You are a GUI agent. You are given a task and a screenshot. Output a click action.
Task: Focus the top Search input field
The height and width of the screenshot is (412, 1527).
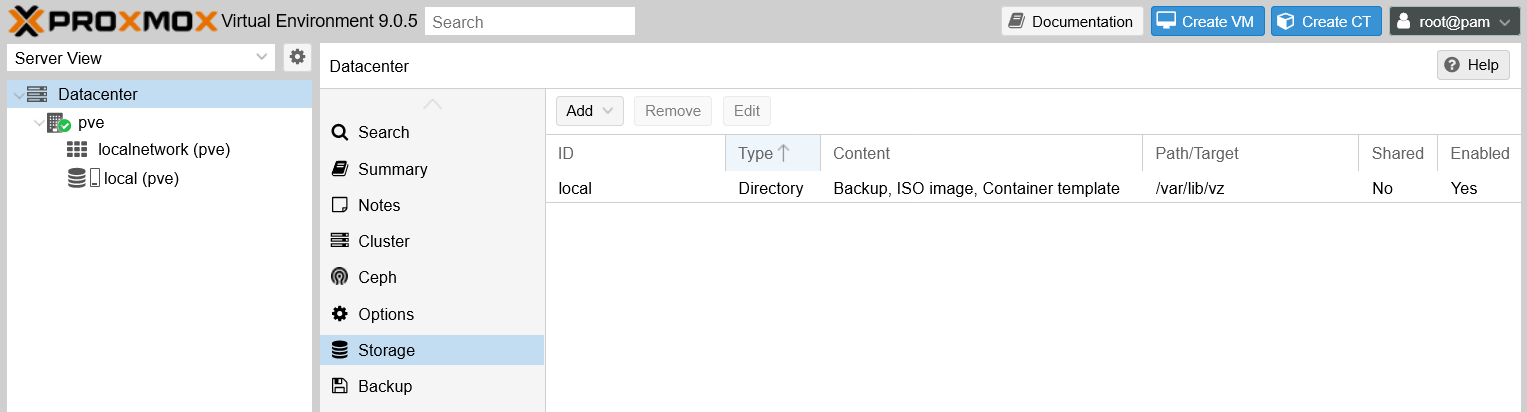click(x=530, y=21)
